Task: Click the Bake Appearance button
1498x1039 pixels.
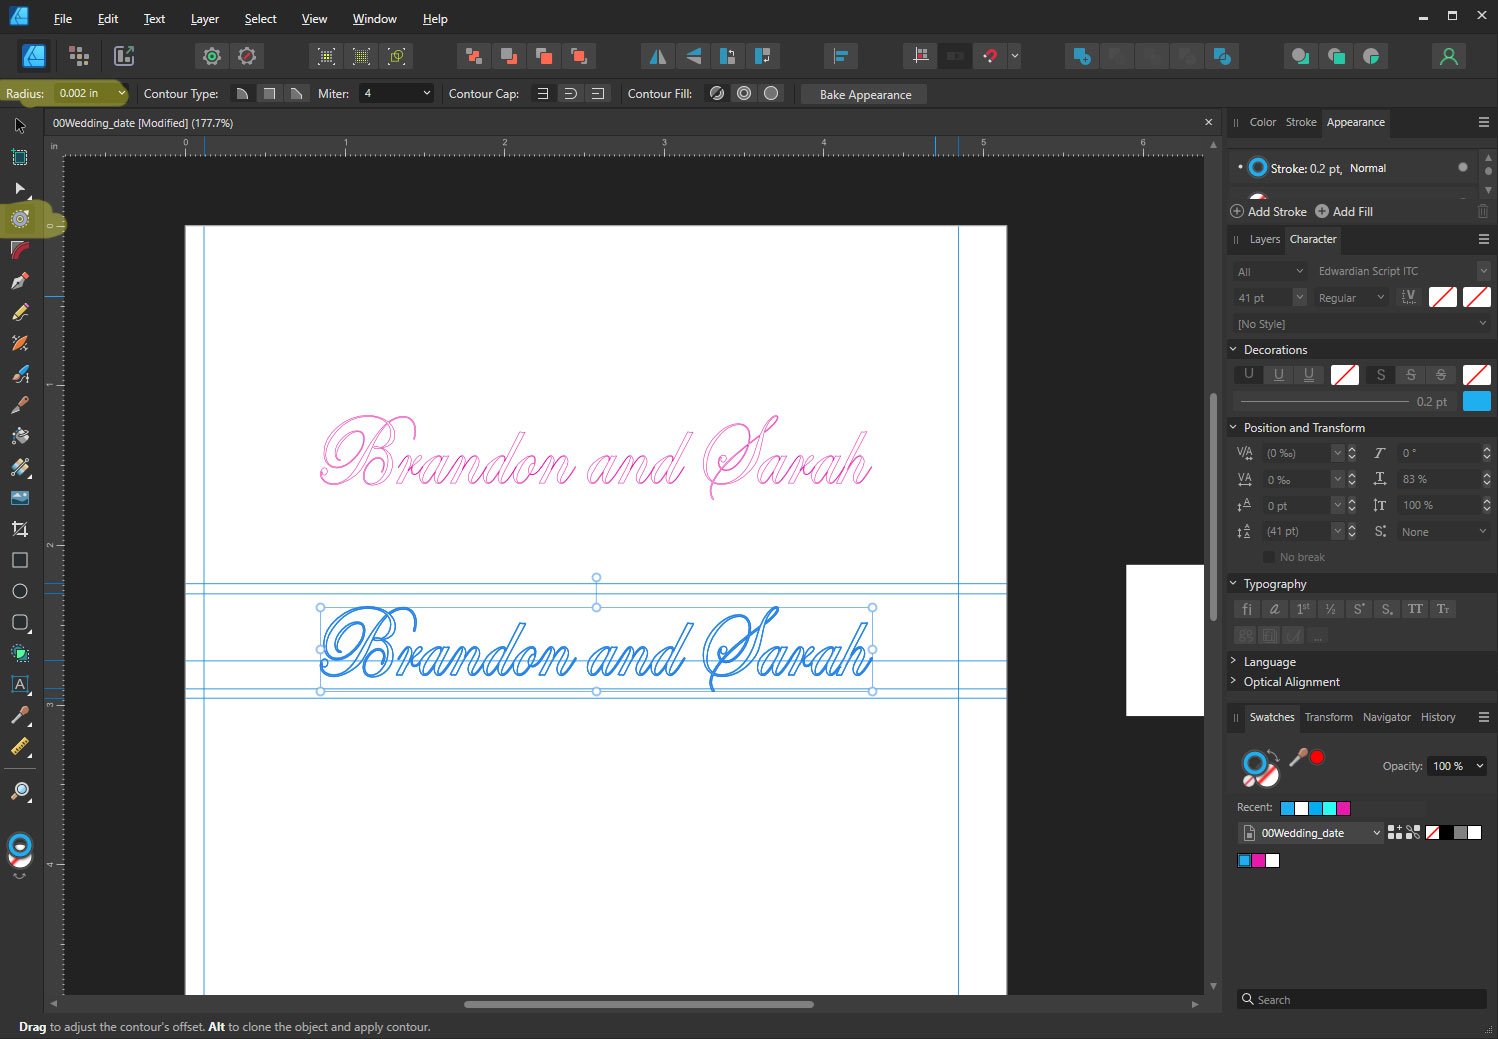Action: pyautogui.click(x=865, y=95)
